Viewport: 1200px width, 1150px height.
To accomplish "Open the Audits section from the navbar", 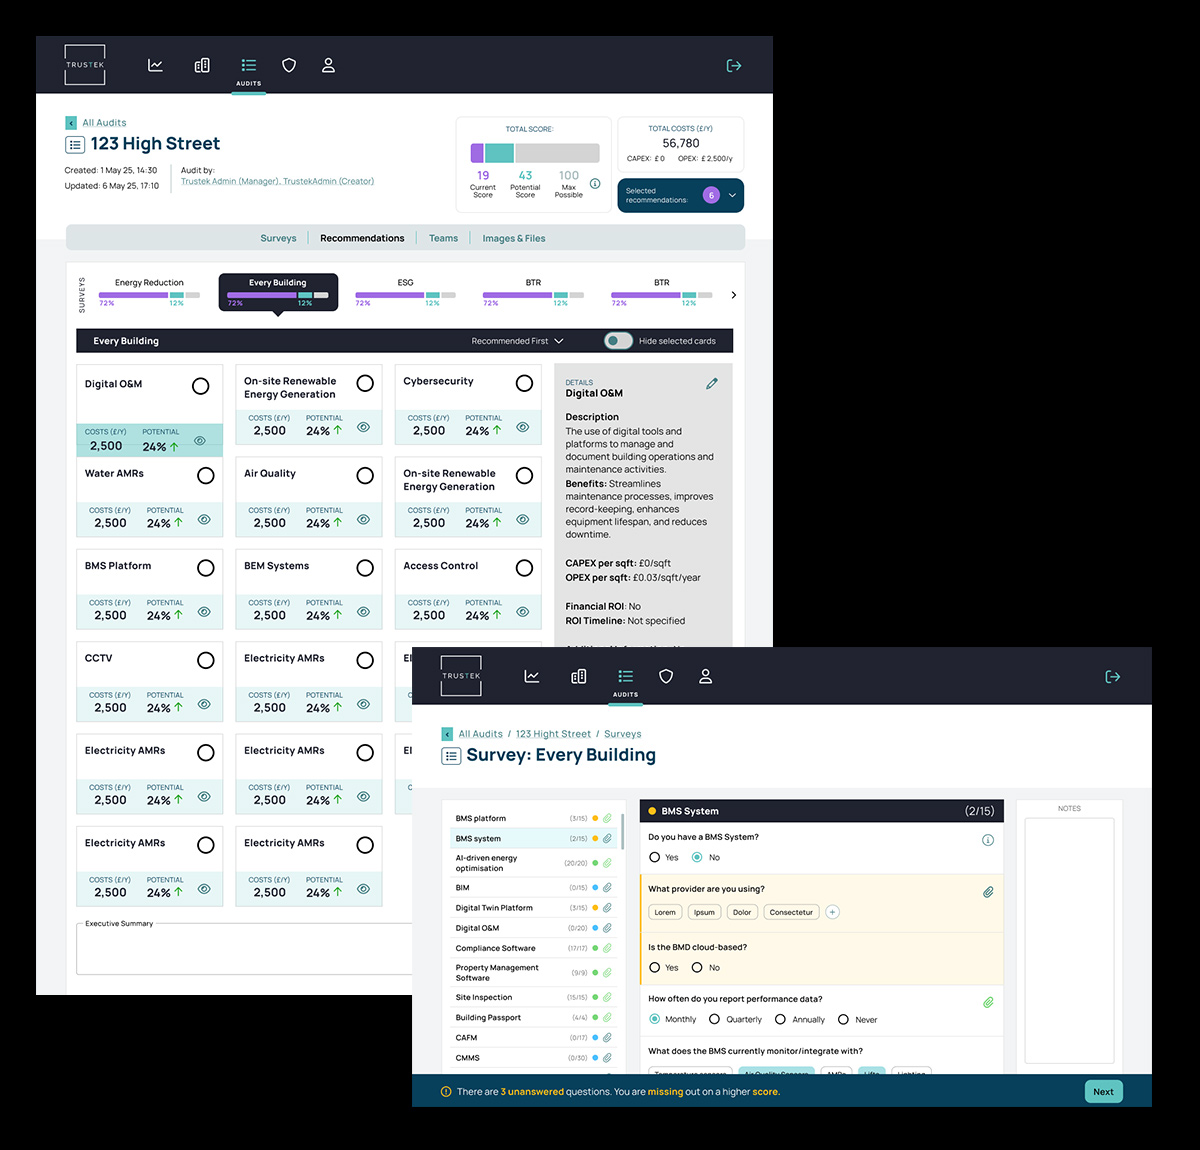I will (x=248, y=64).
